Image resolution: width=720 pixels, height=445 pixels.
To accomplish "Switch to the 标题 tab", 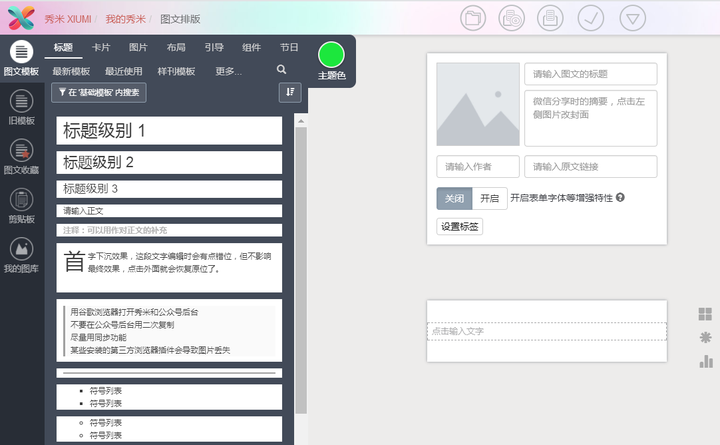I will tap(63, 48).
